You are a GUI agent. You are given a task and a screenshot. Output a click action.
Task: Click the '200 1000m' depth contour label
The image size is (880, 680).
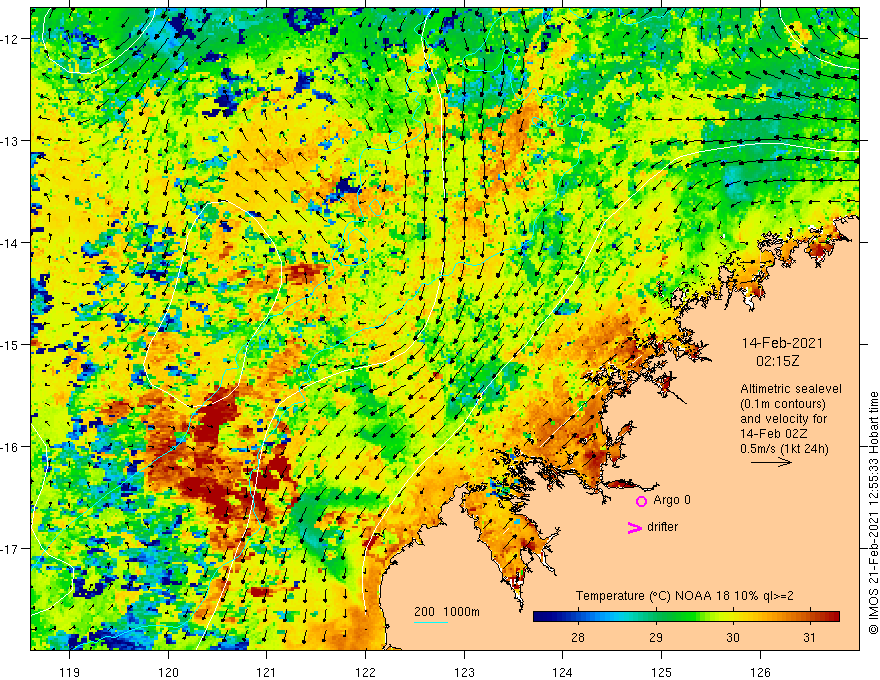447,612
